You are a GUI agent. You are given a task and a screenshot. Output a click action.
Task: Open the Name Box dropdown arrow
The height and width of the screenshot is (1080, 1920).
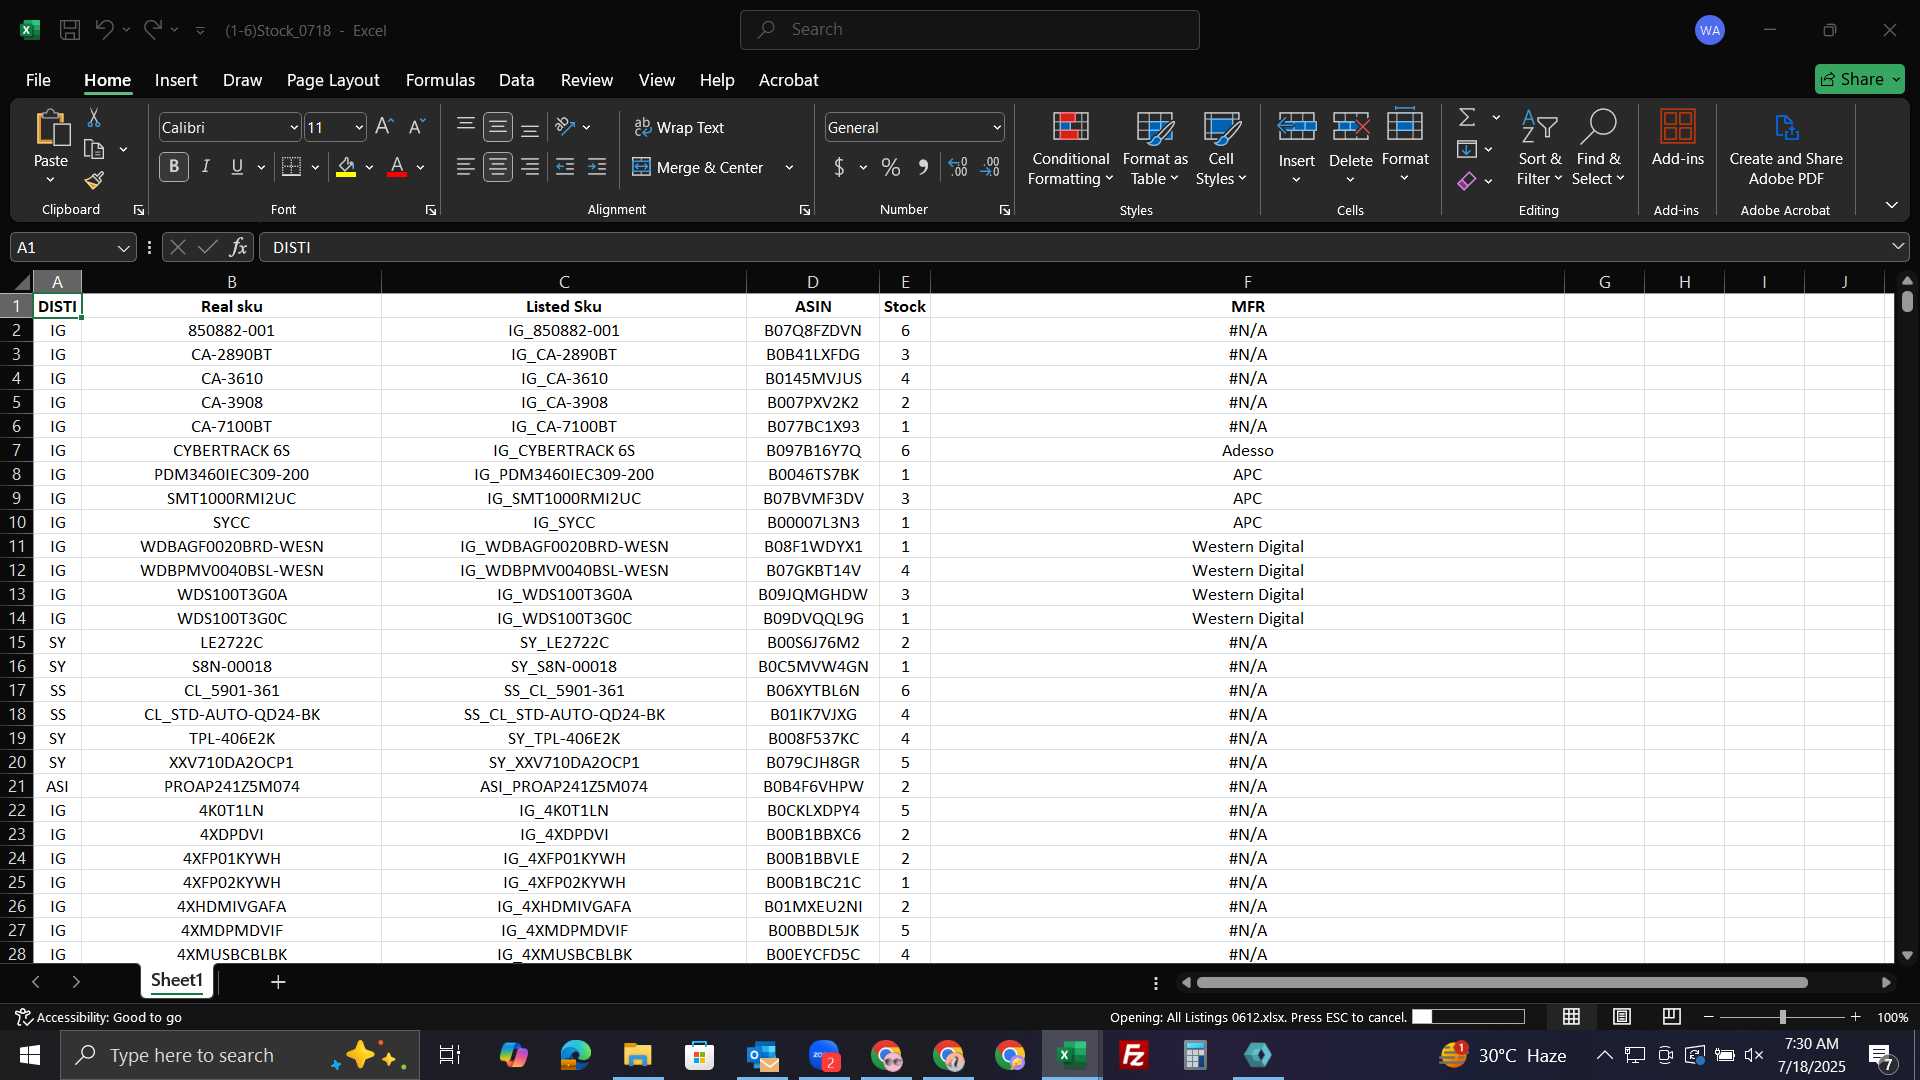pos(123,248)
